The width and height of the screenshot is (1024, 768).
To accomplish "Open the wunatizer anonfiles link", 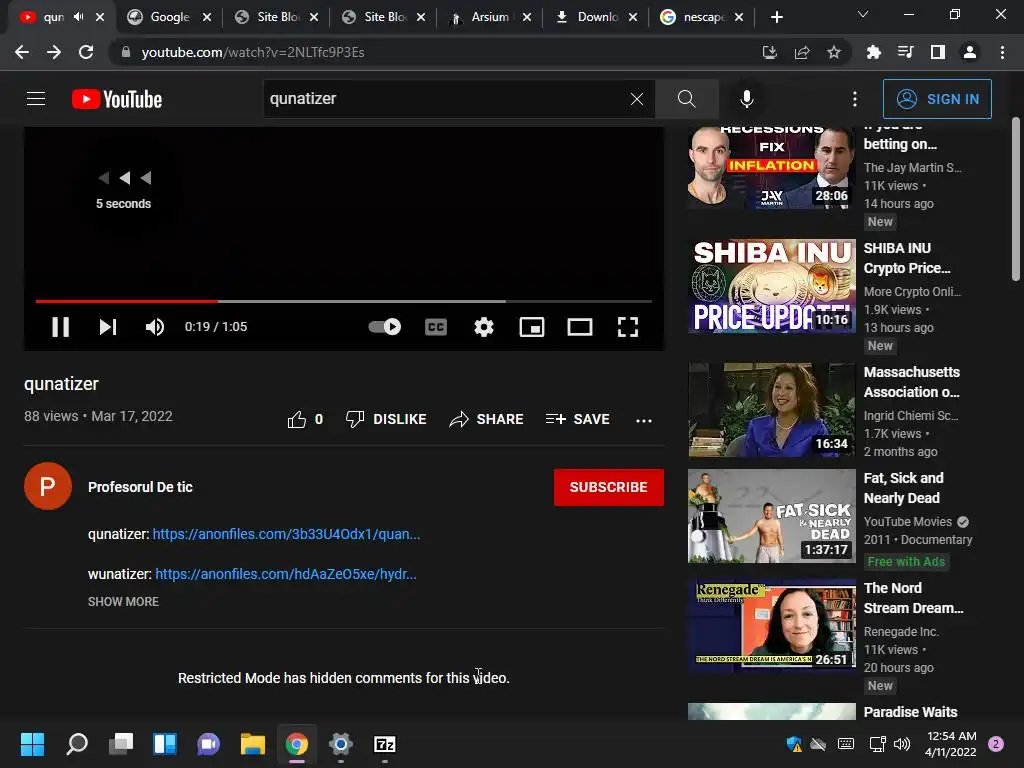I will click(286, 574).
